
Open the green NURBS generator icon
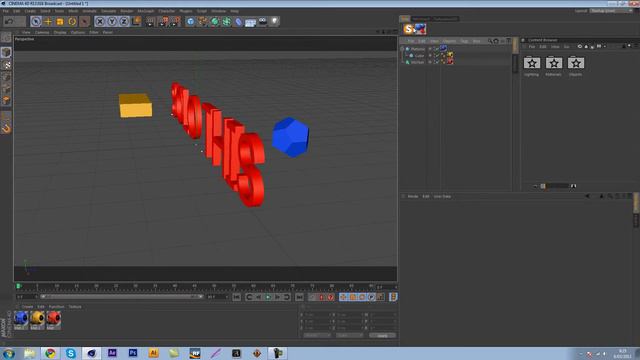(x=215, y=21)
